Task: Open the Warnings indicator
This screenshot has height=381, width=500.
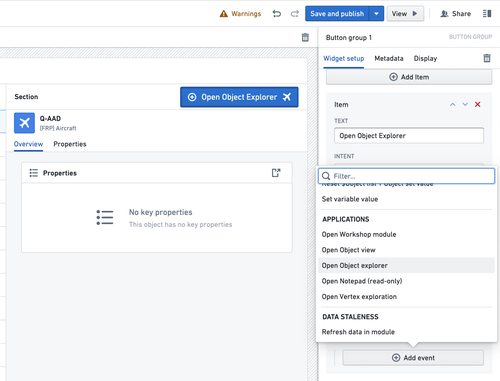Action: pos(240,14)
